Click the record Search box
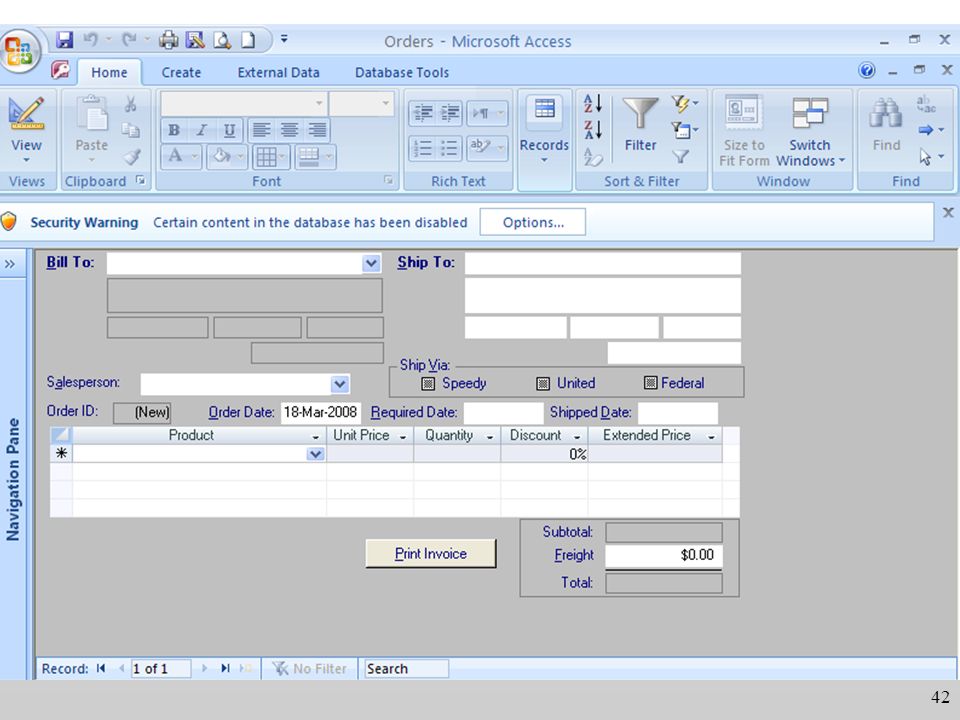960x720 pixels. pyautogui.click(x=407, y=669)
